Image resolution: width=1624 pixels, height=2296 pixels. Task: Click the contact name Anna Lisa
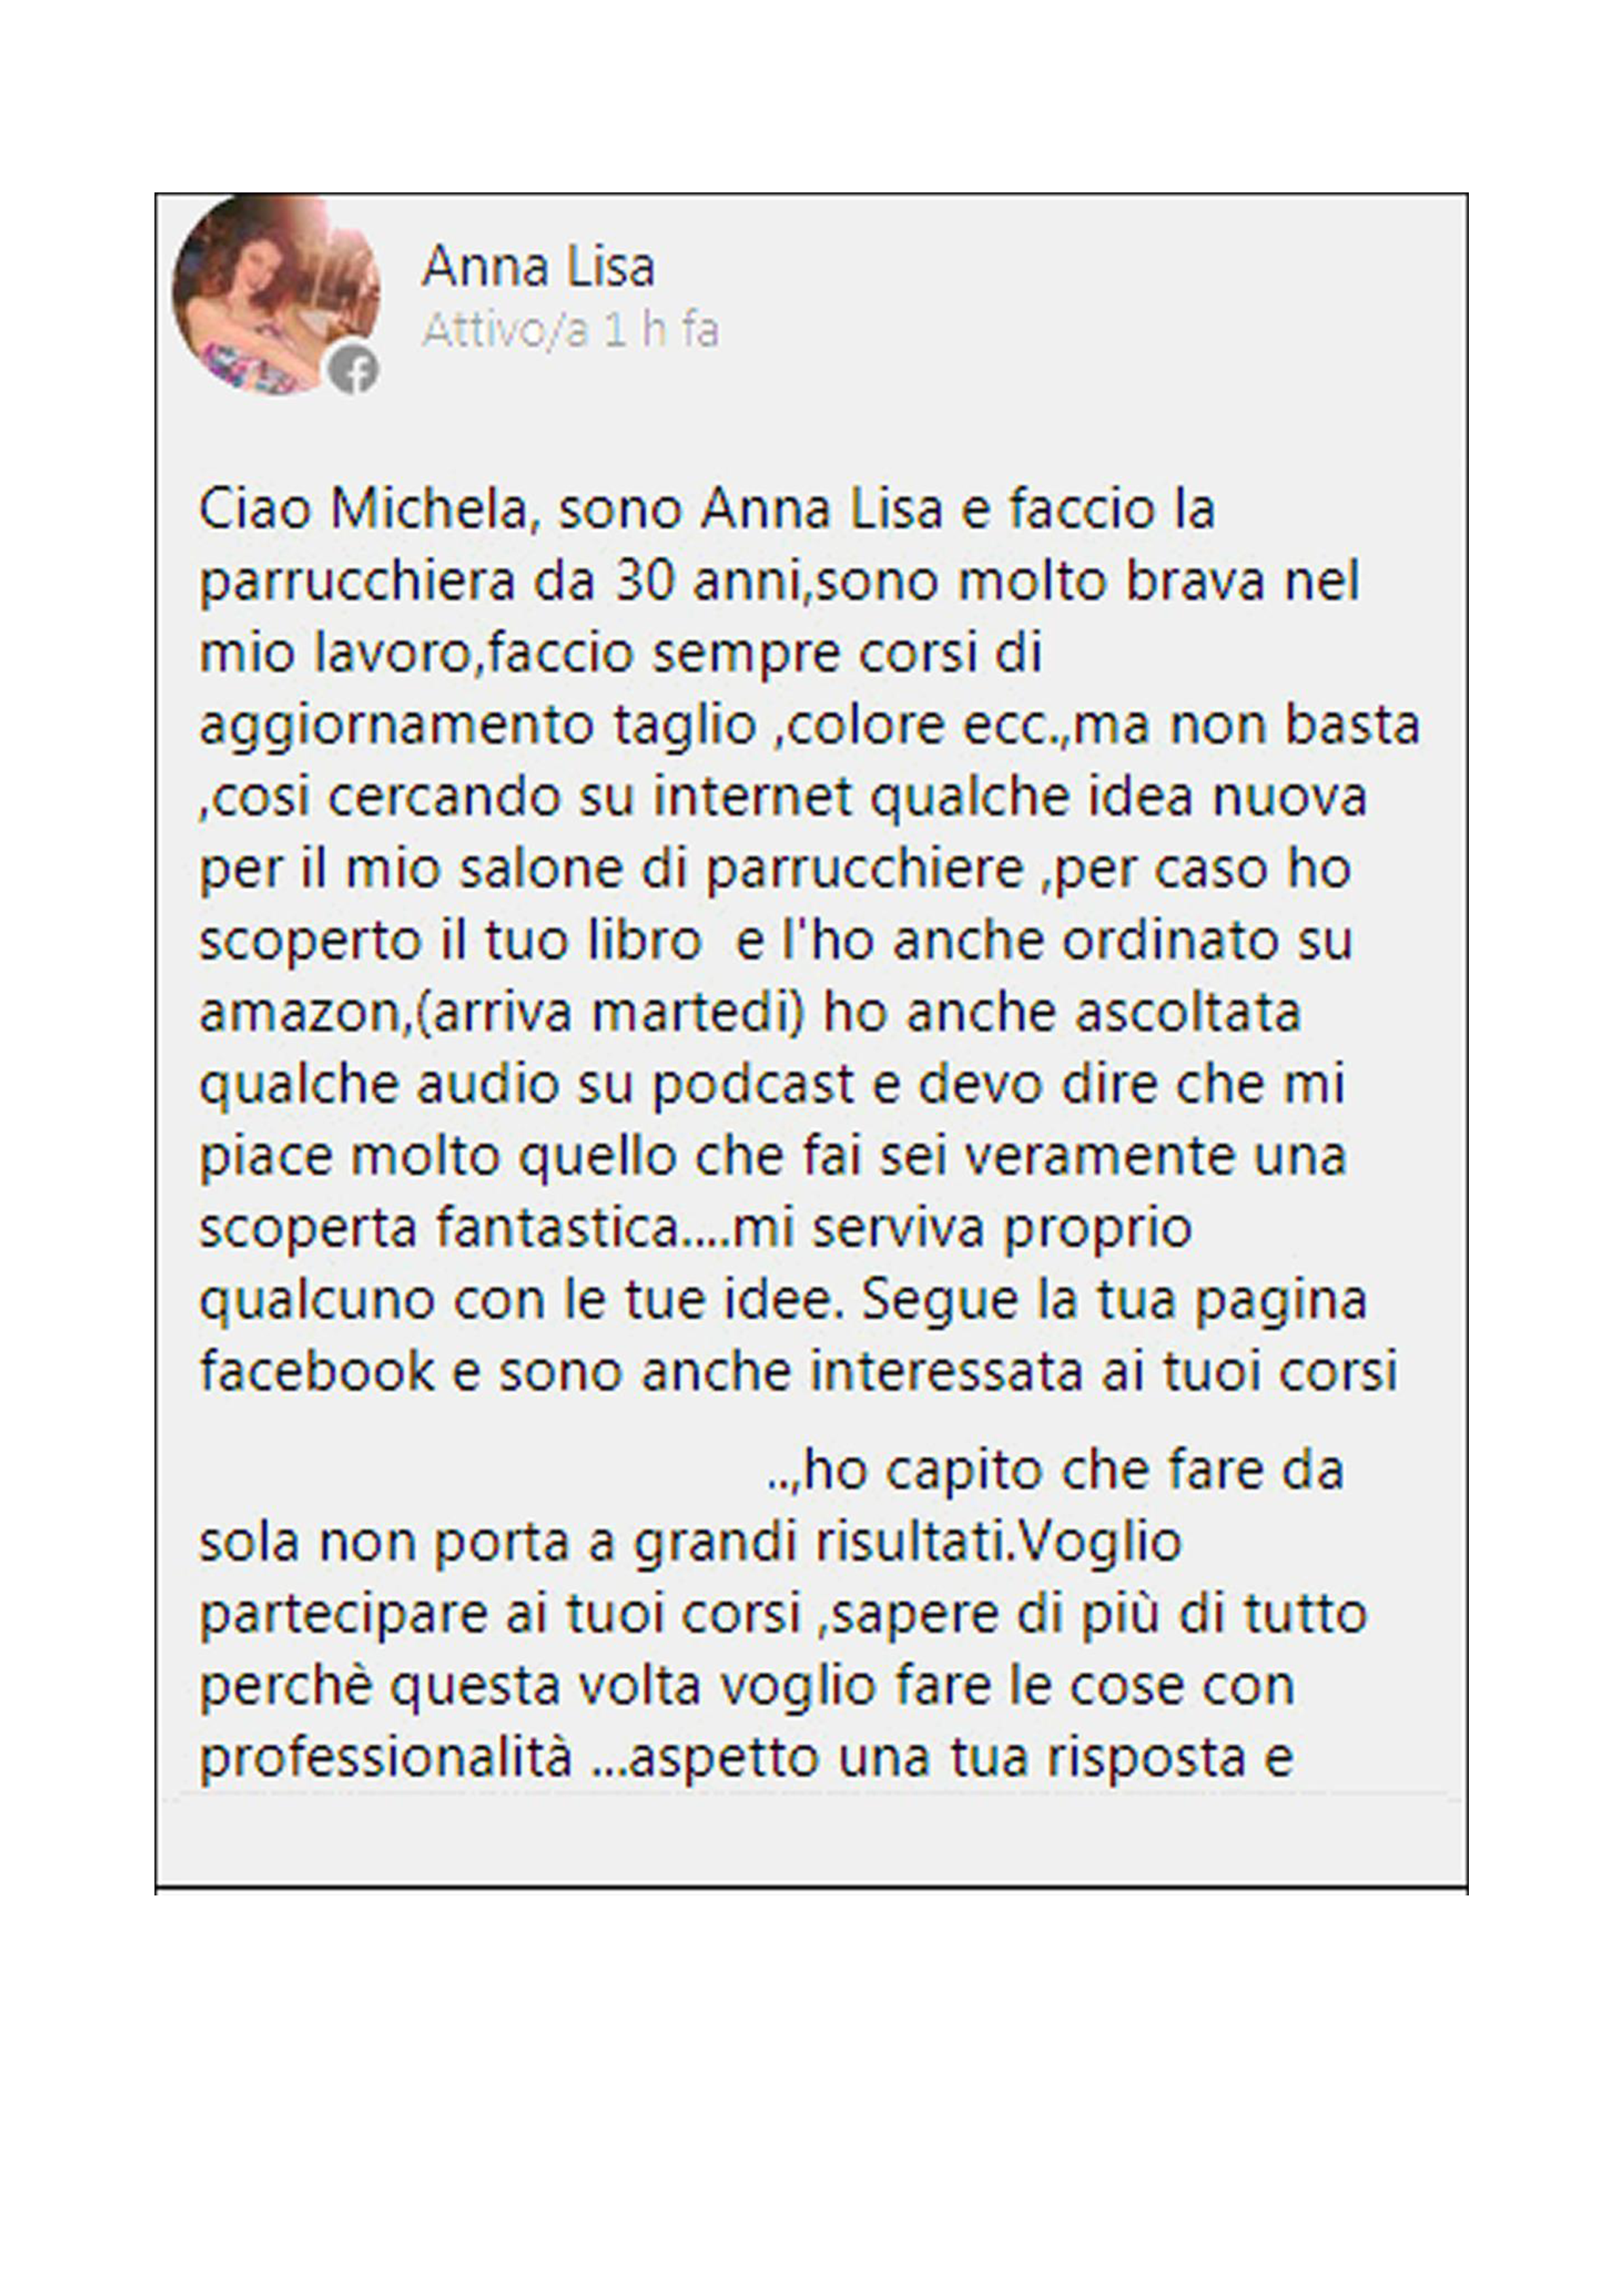click(x=538, y=267)
